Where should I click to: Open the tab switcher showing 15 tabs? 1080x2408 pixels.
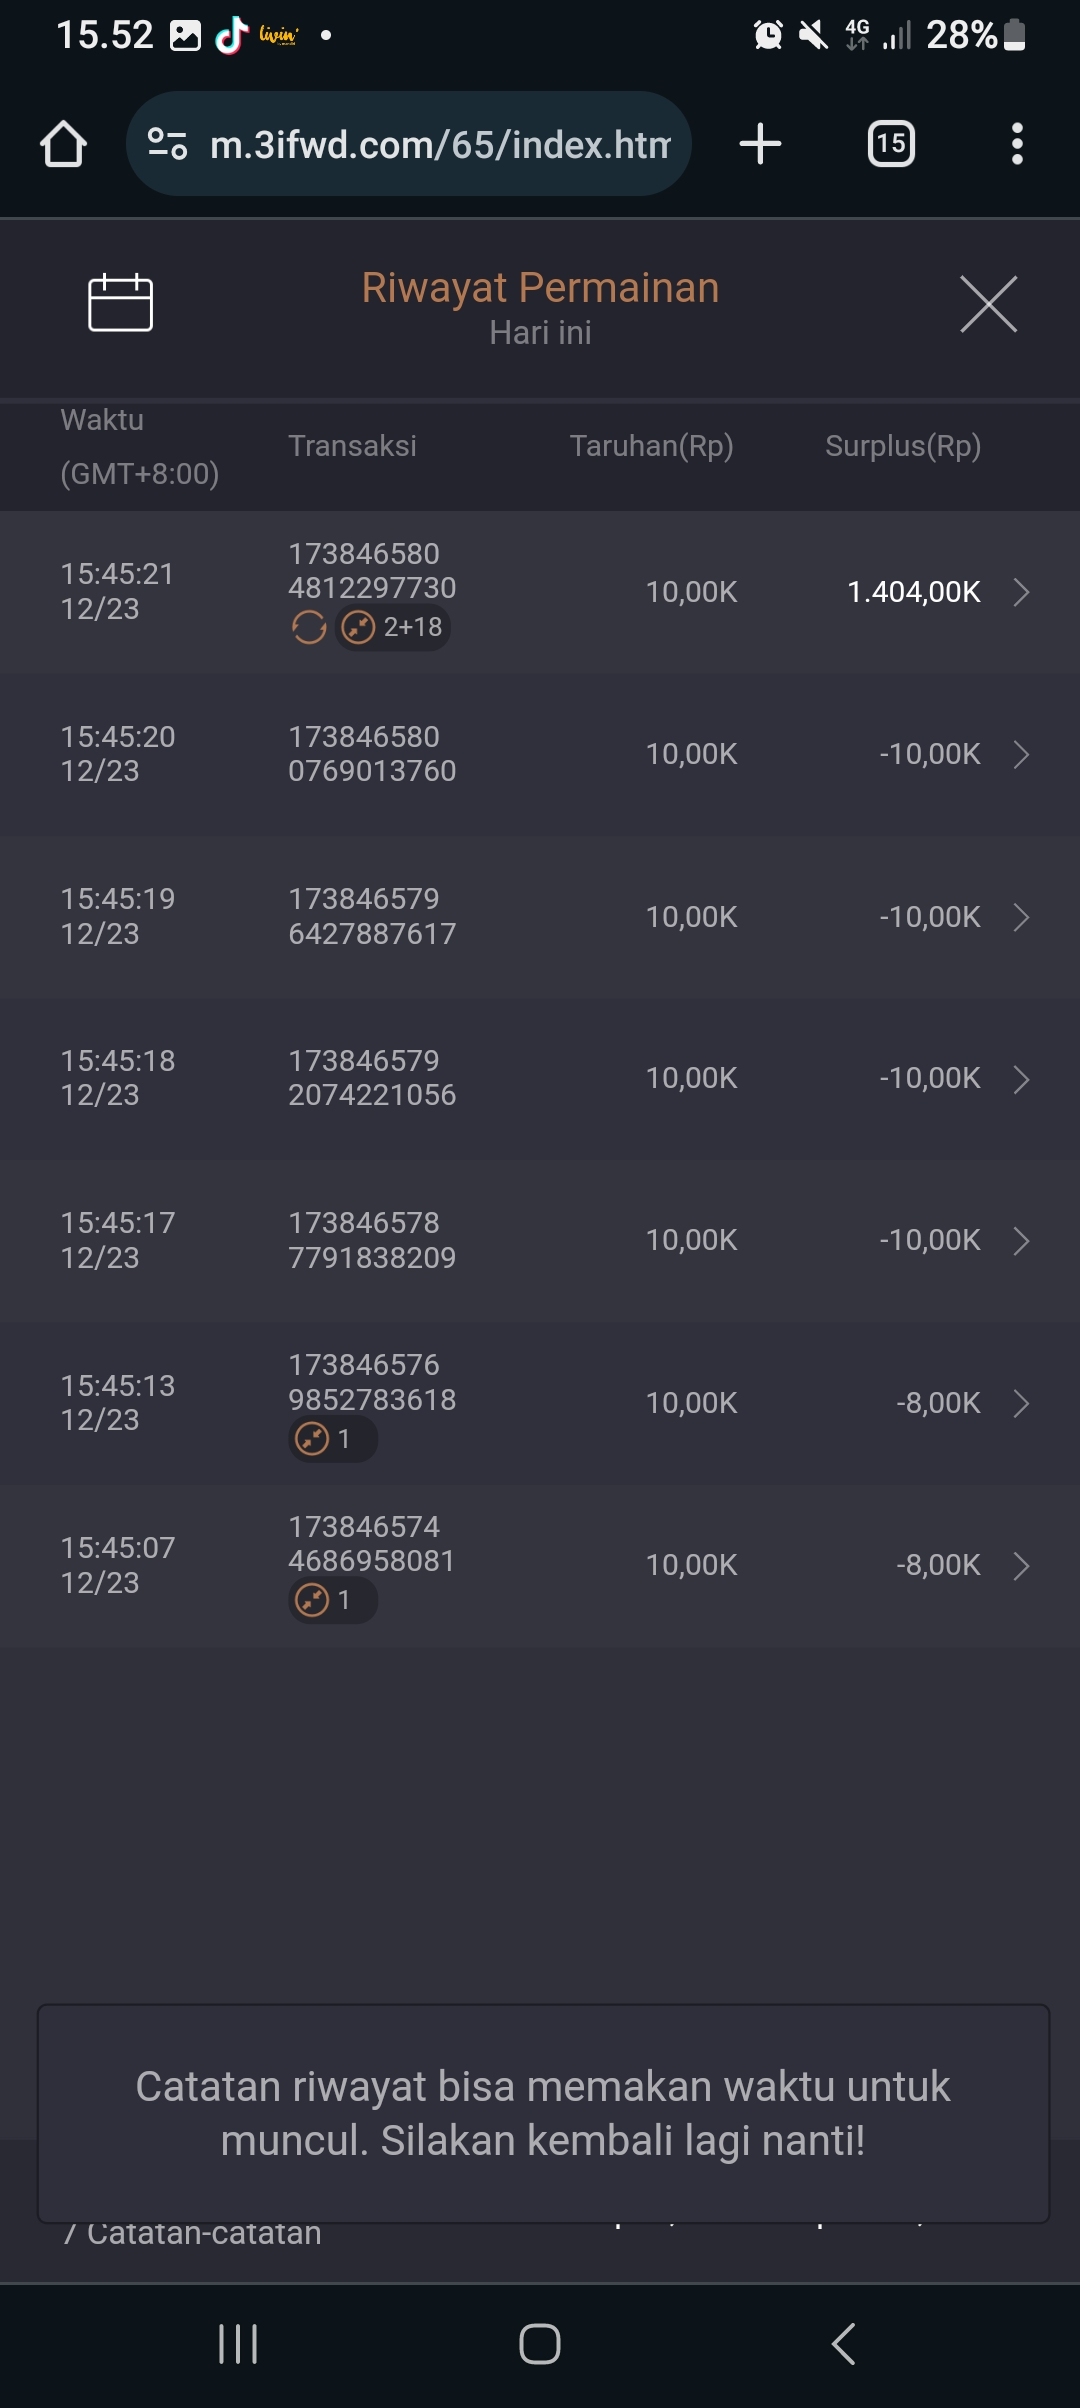[891, 144]
